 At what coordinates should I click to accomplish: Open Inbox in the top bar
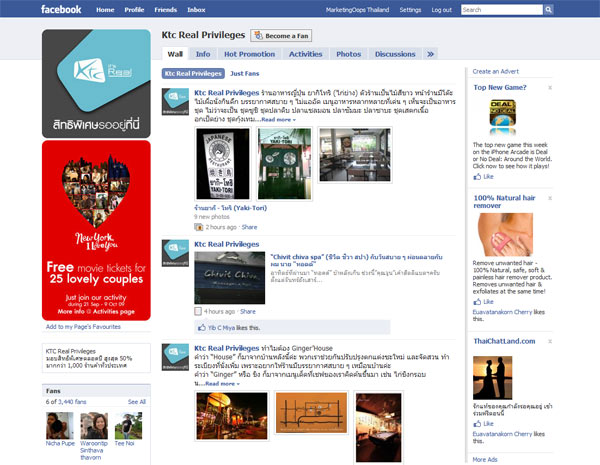(196, 10)
